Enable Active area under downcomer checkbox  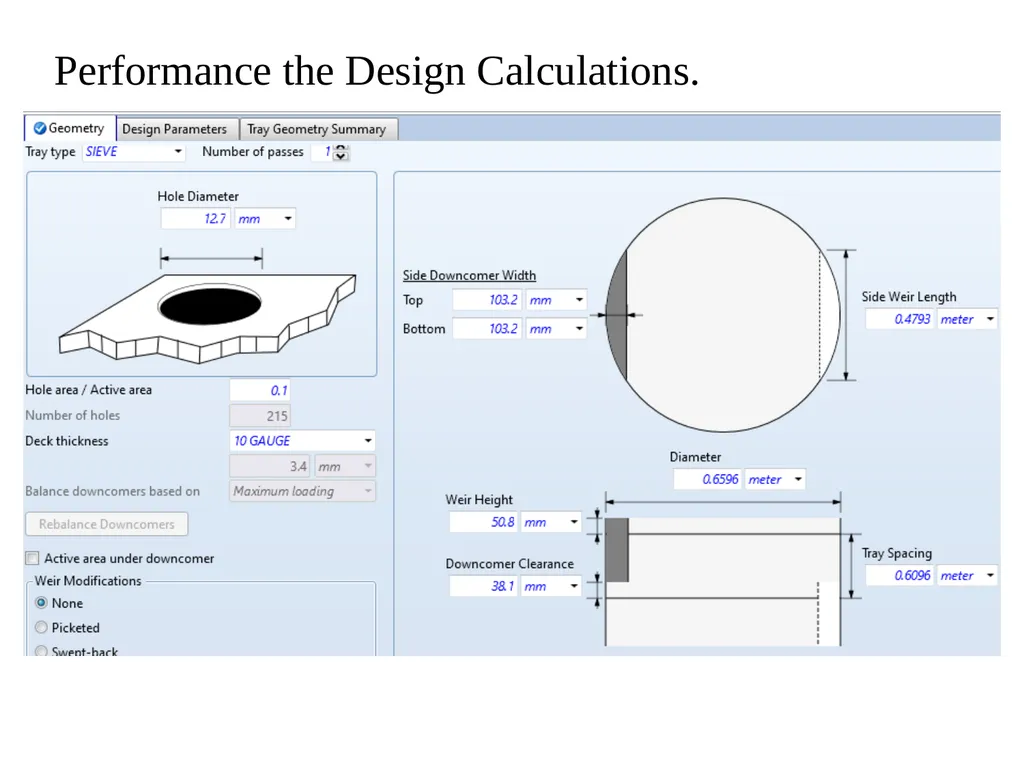click(x=32, y=558)
